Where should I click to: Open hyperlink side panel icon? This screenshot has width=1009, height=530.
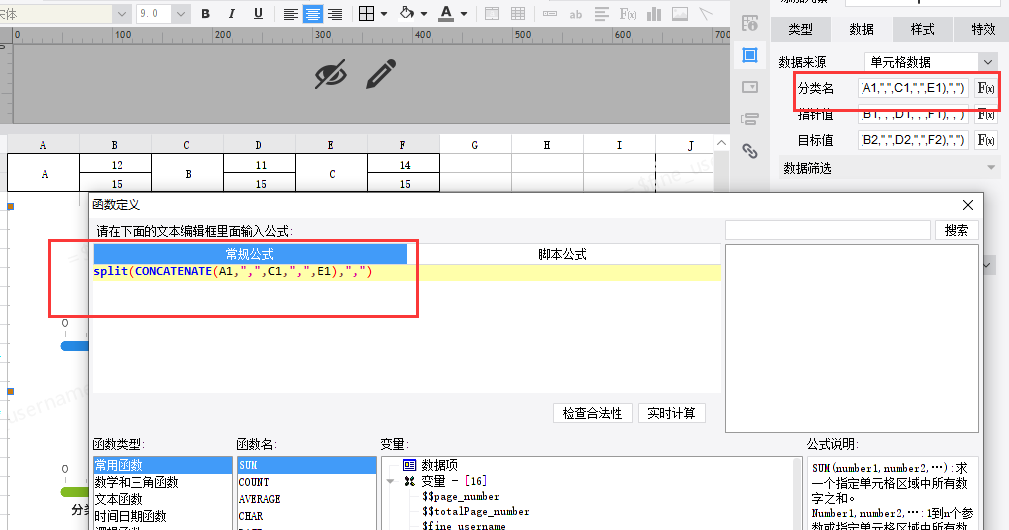point(750,151)
